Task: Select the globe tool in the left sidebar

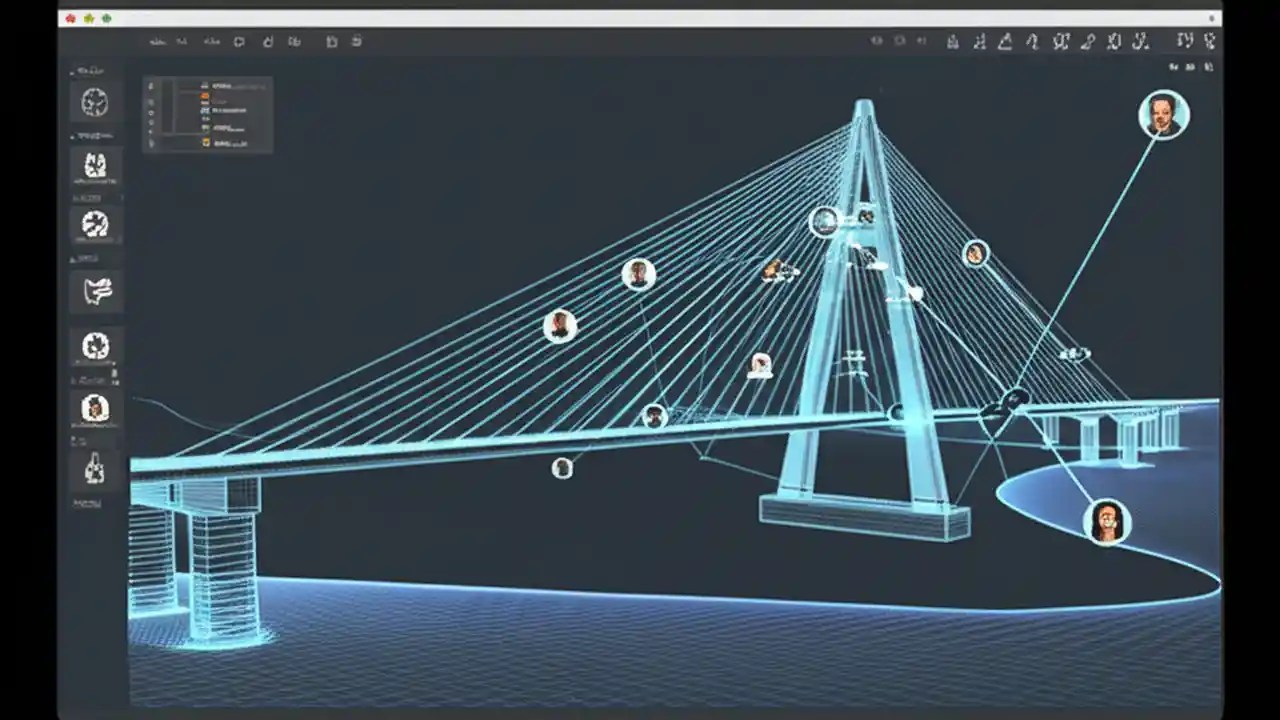Action: [x=95, y=100]
